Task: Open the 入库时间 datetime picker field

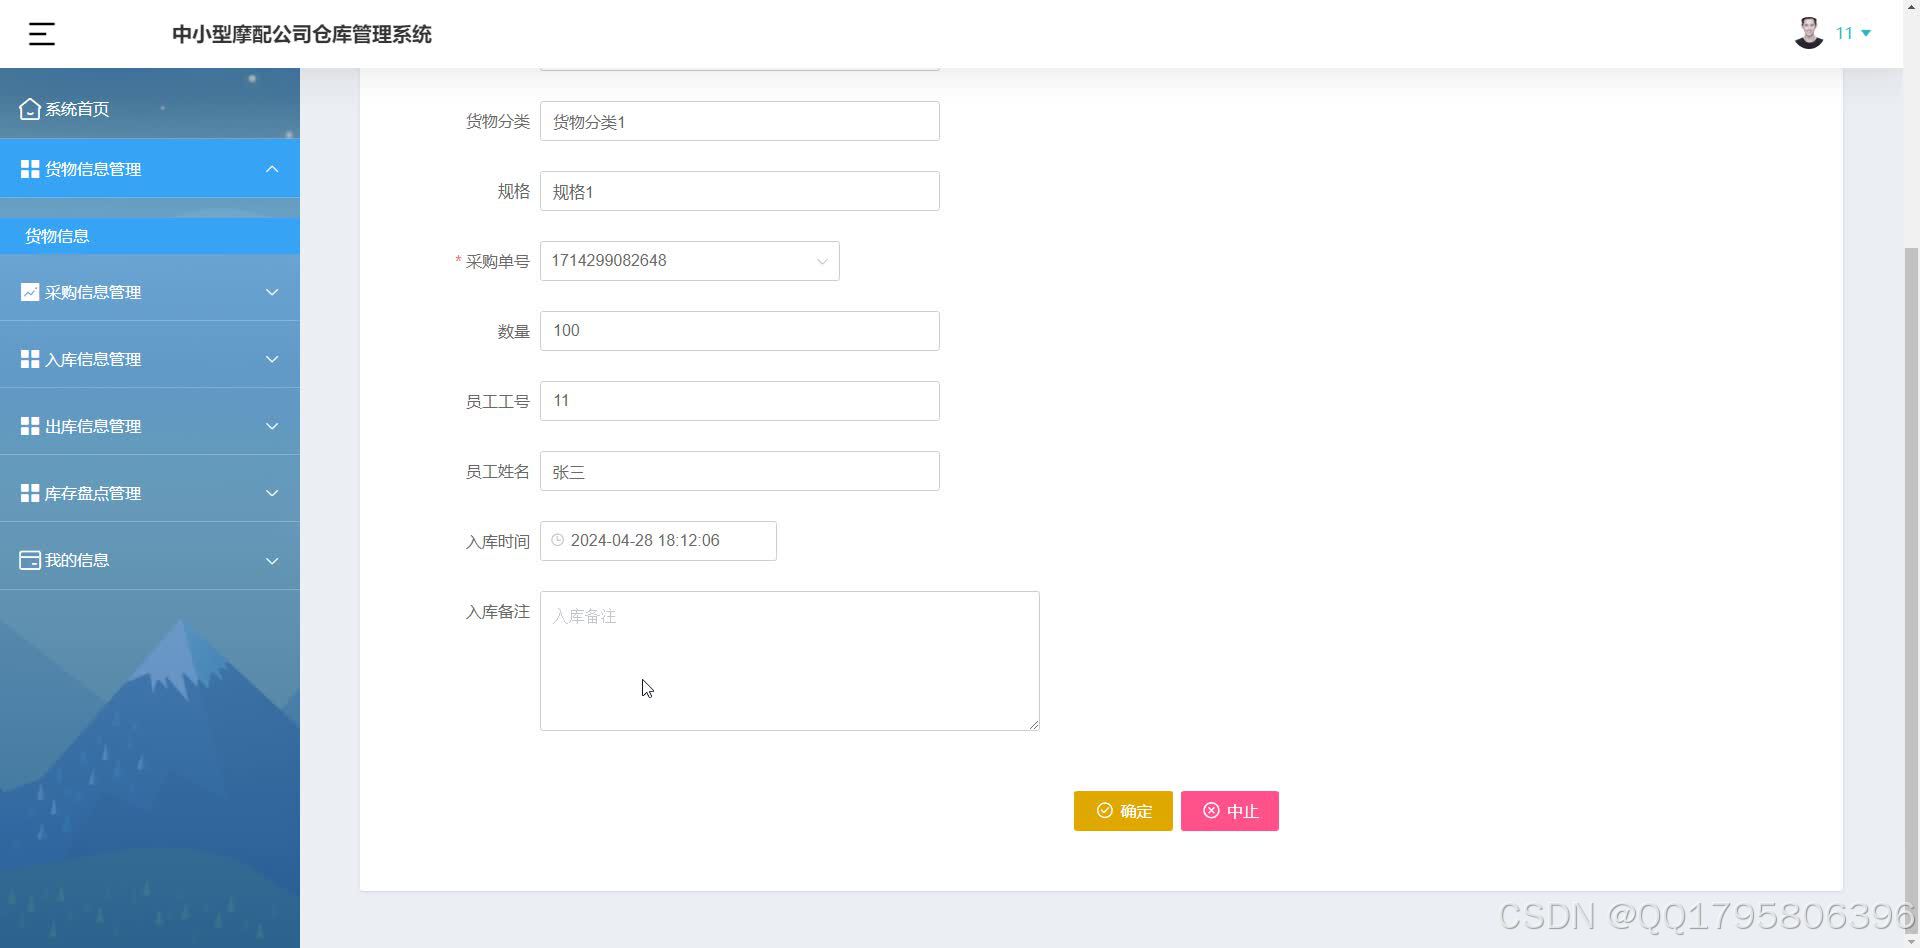Action: click(x=658, y=541)
